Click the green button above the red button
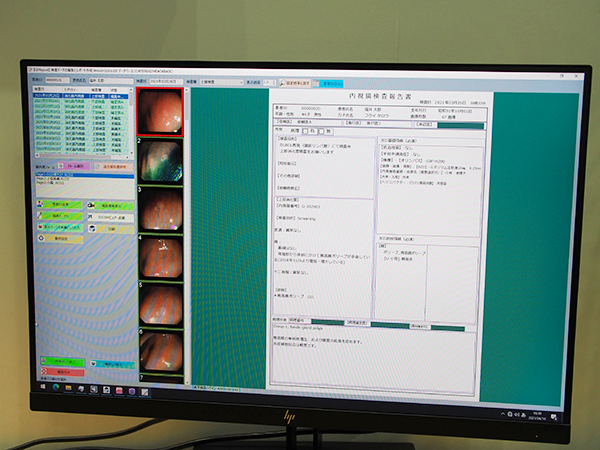Screen dimensions: 600x450 [x=60, y=360]
